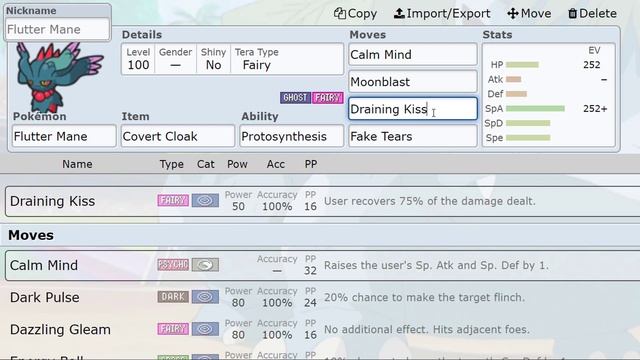Click Dark Pulse flinch description text
Screen dimensions: 640x360
tap(424, 298)
